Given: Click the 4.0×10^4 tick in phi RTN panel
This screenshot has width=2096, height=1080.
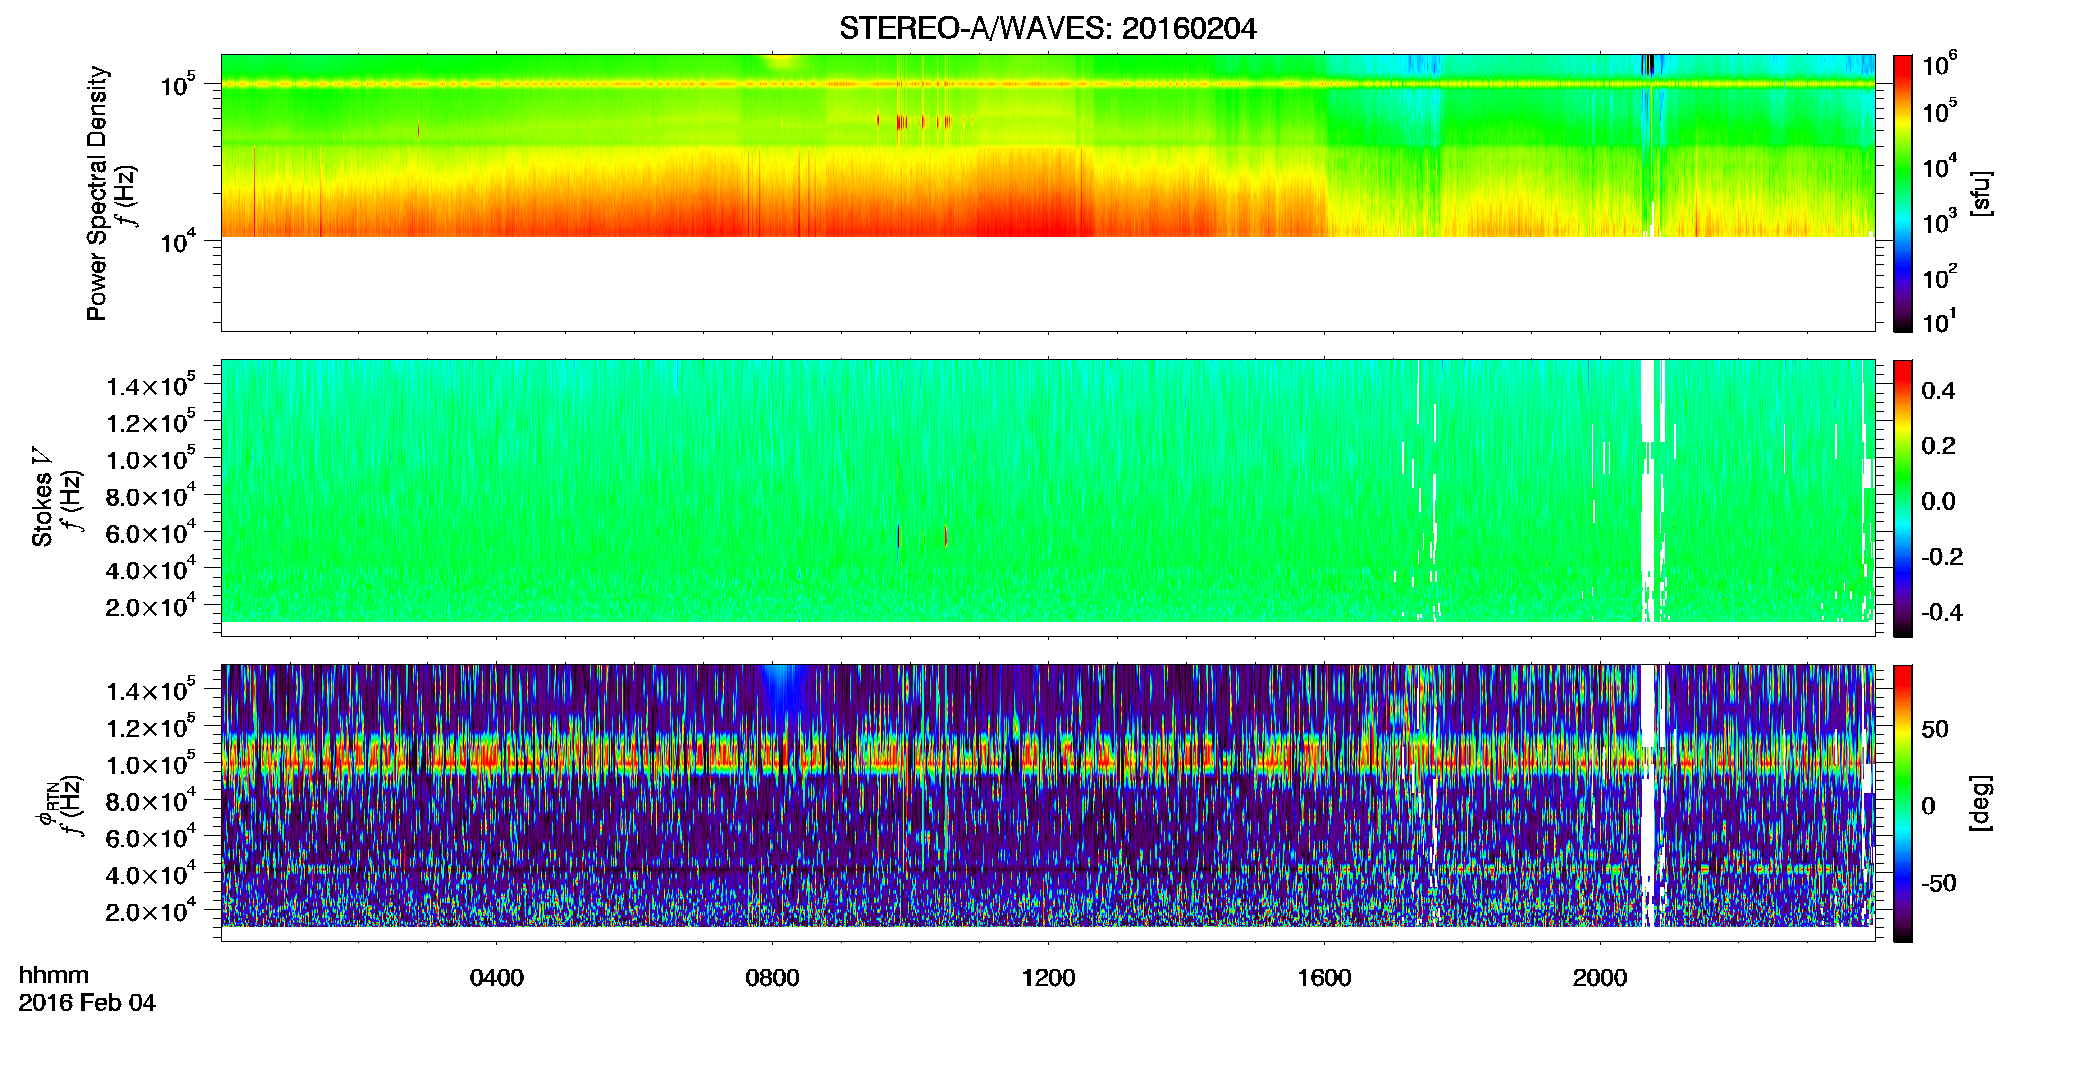Looking at the screenshot, I should click(x=150, y=874).
